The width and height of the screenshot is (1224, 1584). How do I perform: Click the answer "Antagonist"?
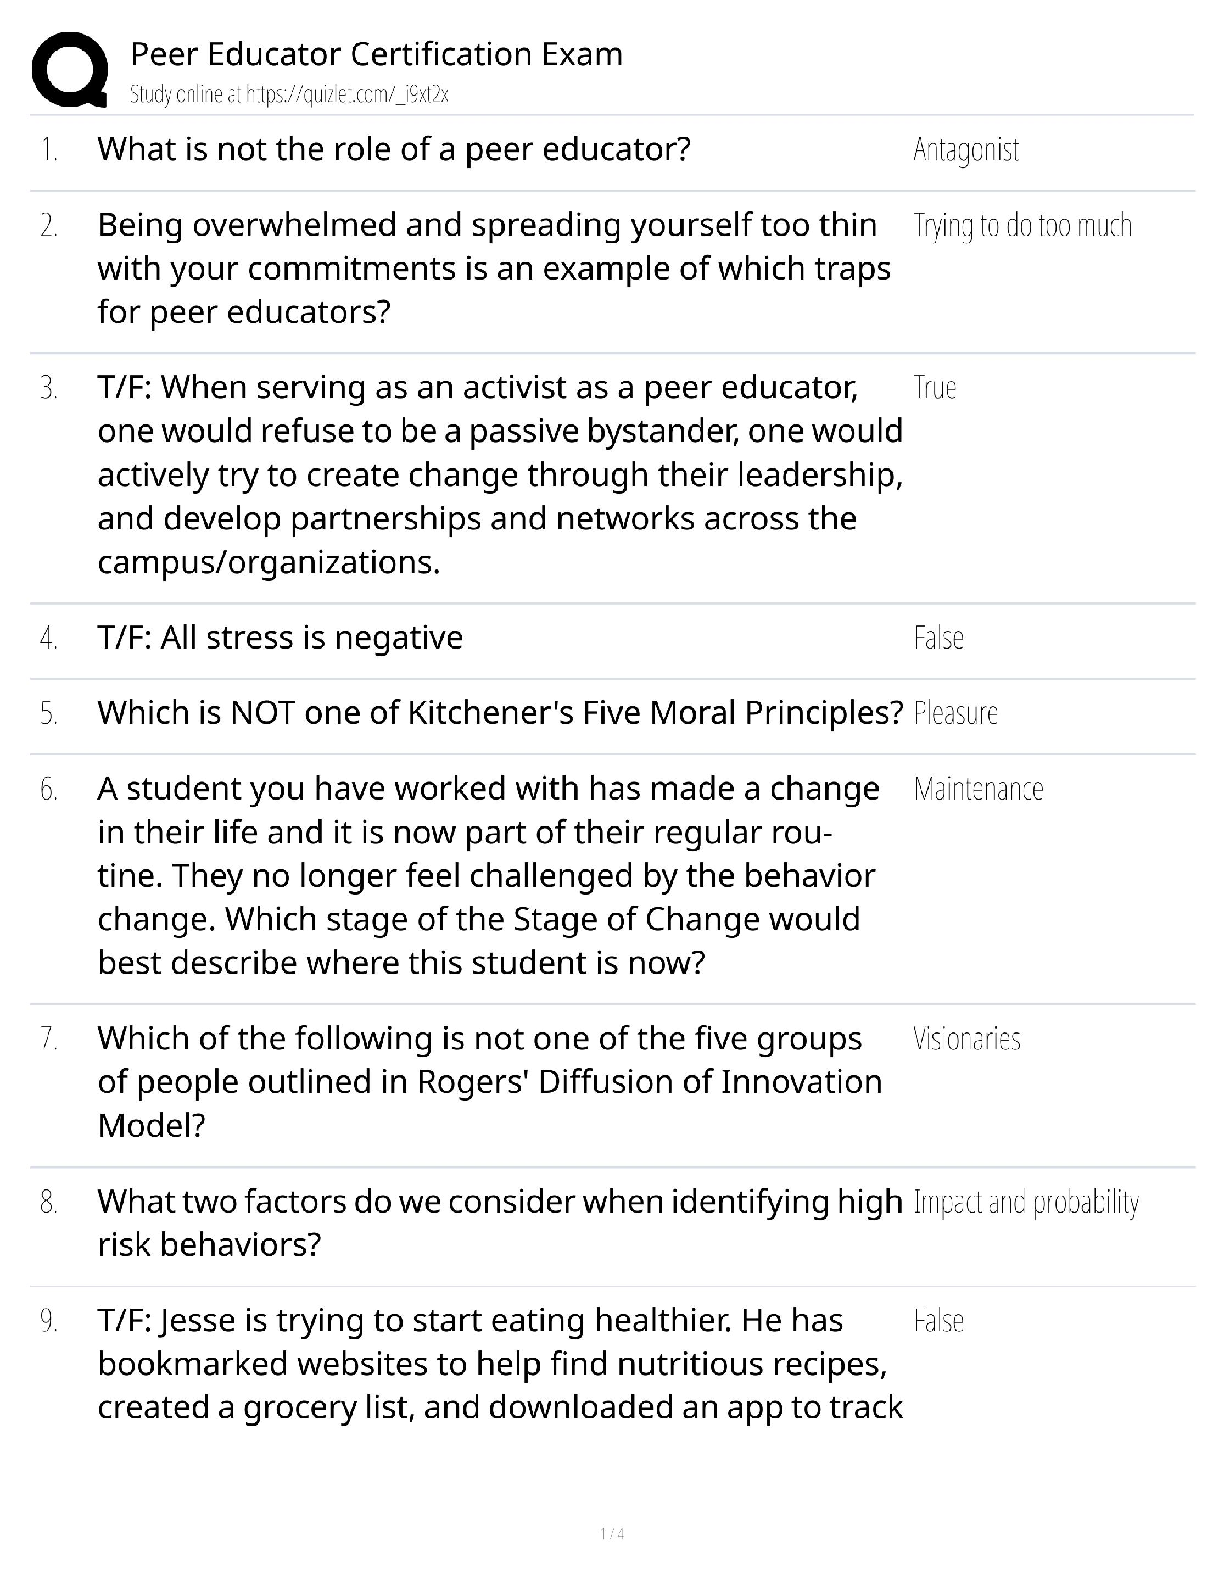[966, 150]
